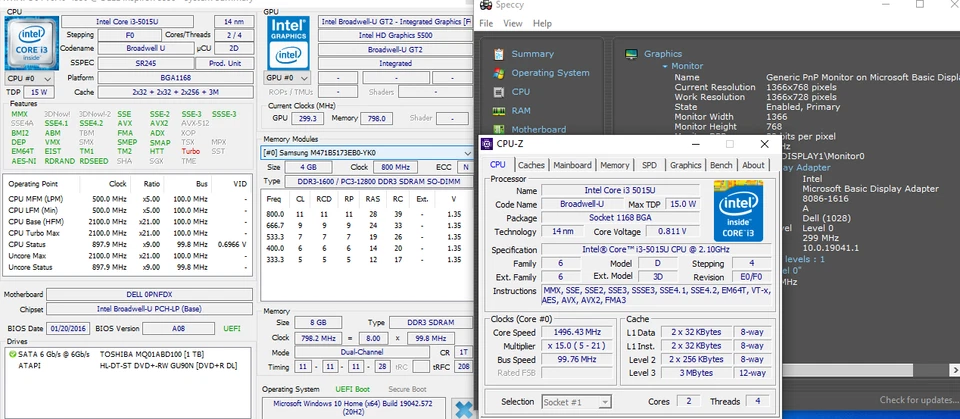Click the Turbo feature flag in HWiNFO
Screen dimensions: 960x419
coord(190,151)
